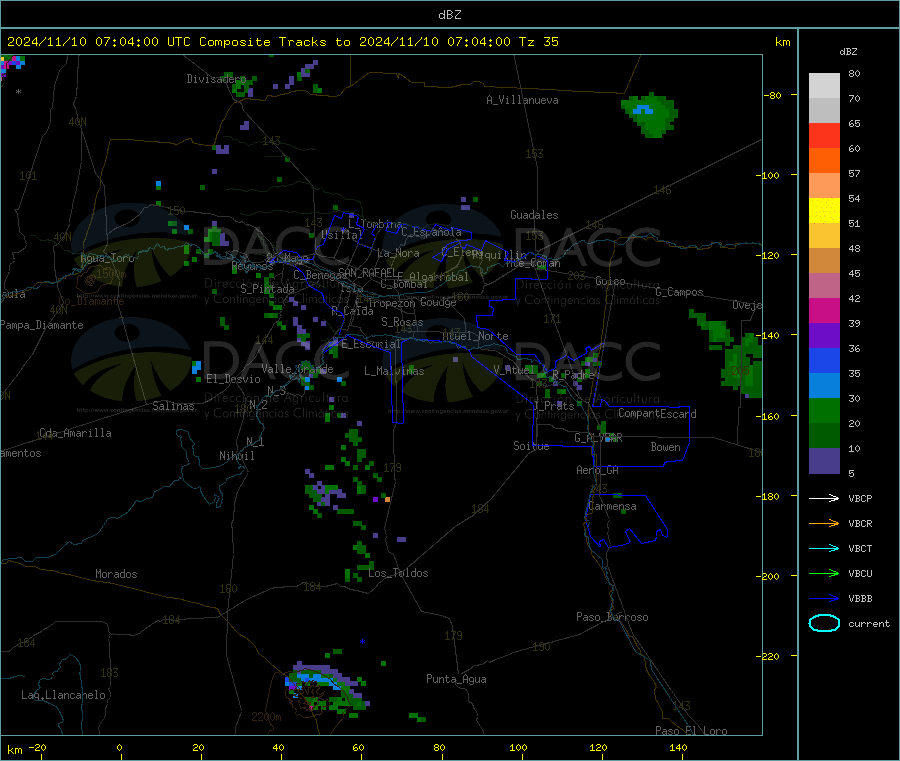
Task: Click the Punta_Agua location label
Action: pos(456,680)
